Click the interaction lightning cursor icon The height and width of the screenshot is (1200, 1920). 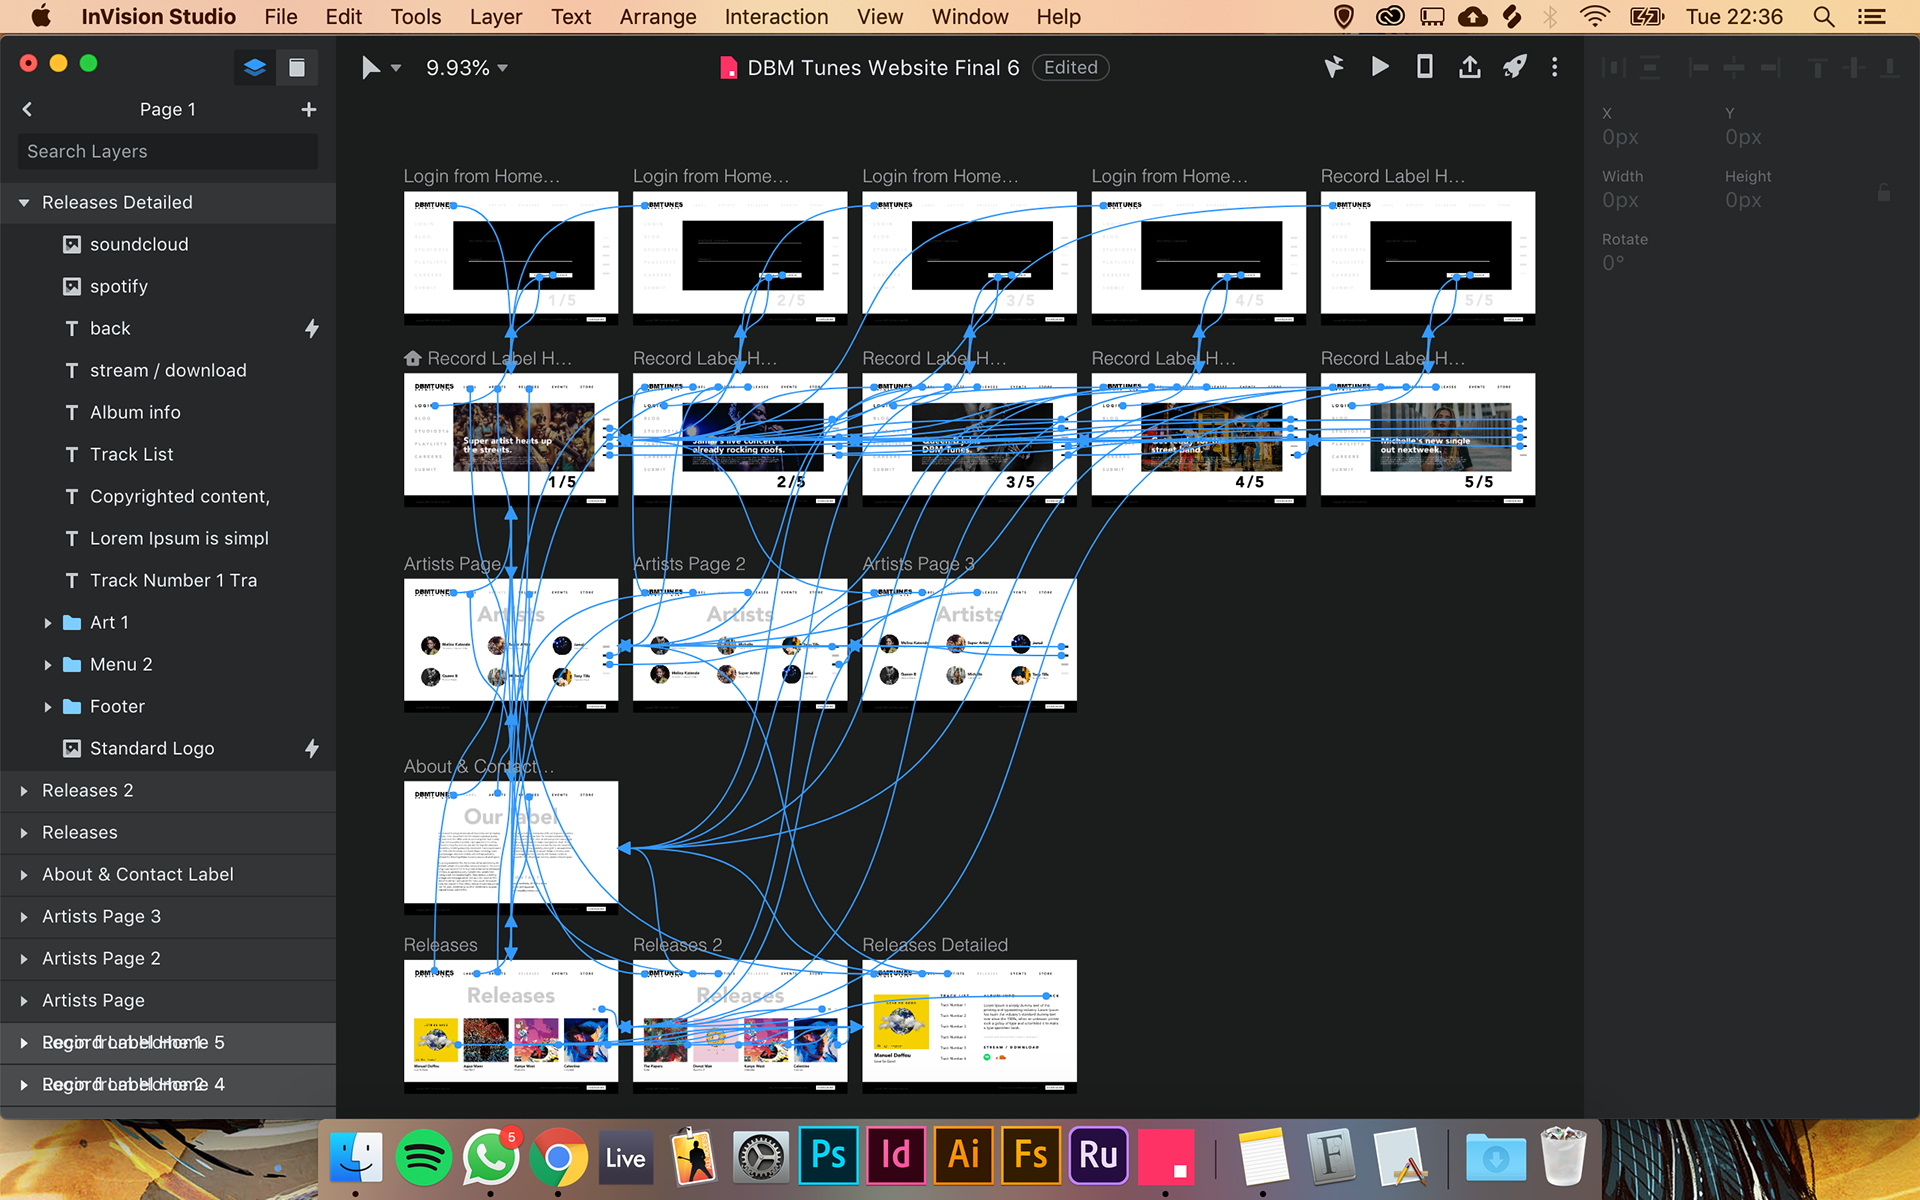[x=1334, y=67]
